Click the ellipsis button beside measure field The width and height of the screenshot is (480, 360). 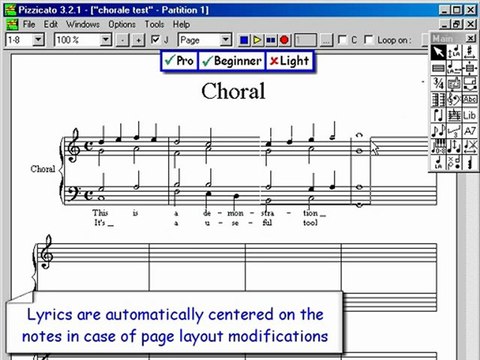(x=326, y=40)
